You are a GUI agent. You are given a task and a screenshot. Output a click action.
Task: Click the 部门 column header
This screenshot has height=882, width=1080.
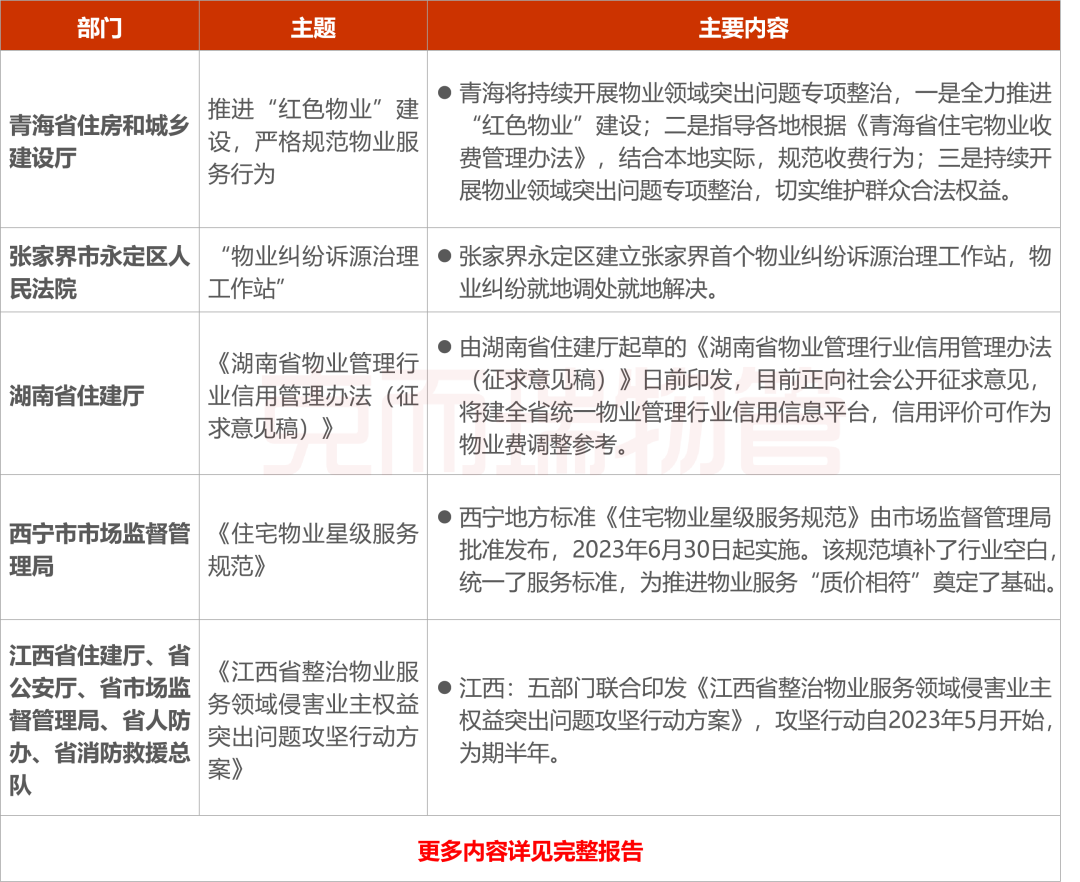[100, 26]
